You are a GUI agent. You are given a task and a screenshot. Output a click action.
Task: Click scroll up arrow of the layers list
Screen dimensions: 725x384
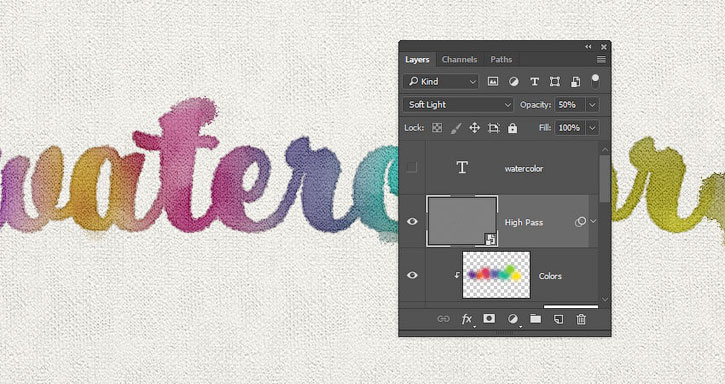click(605, 149)
